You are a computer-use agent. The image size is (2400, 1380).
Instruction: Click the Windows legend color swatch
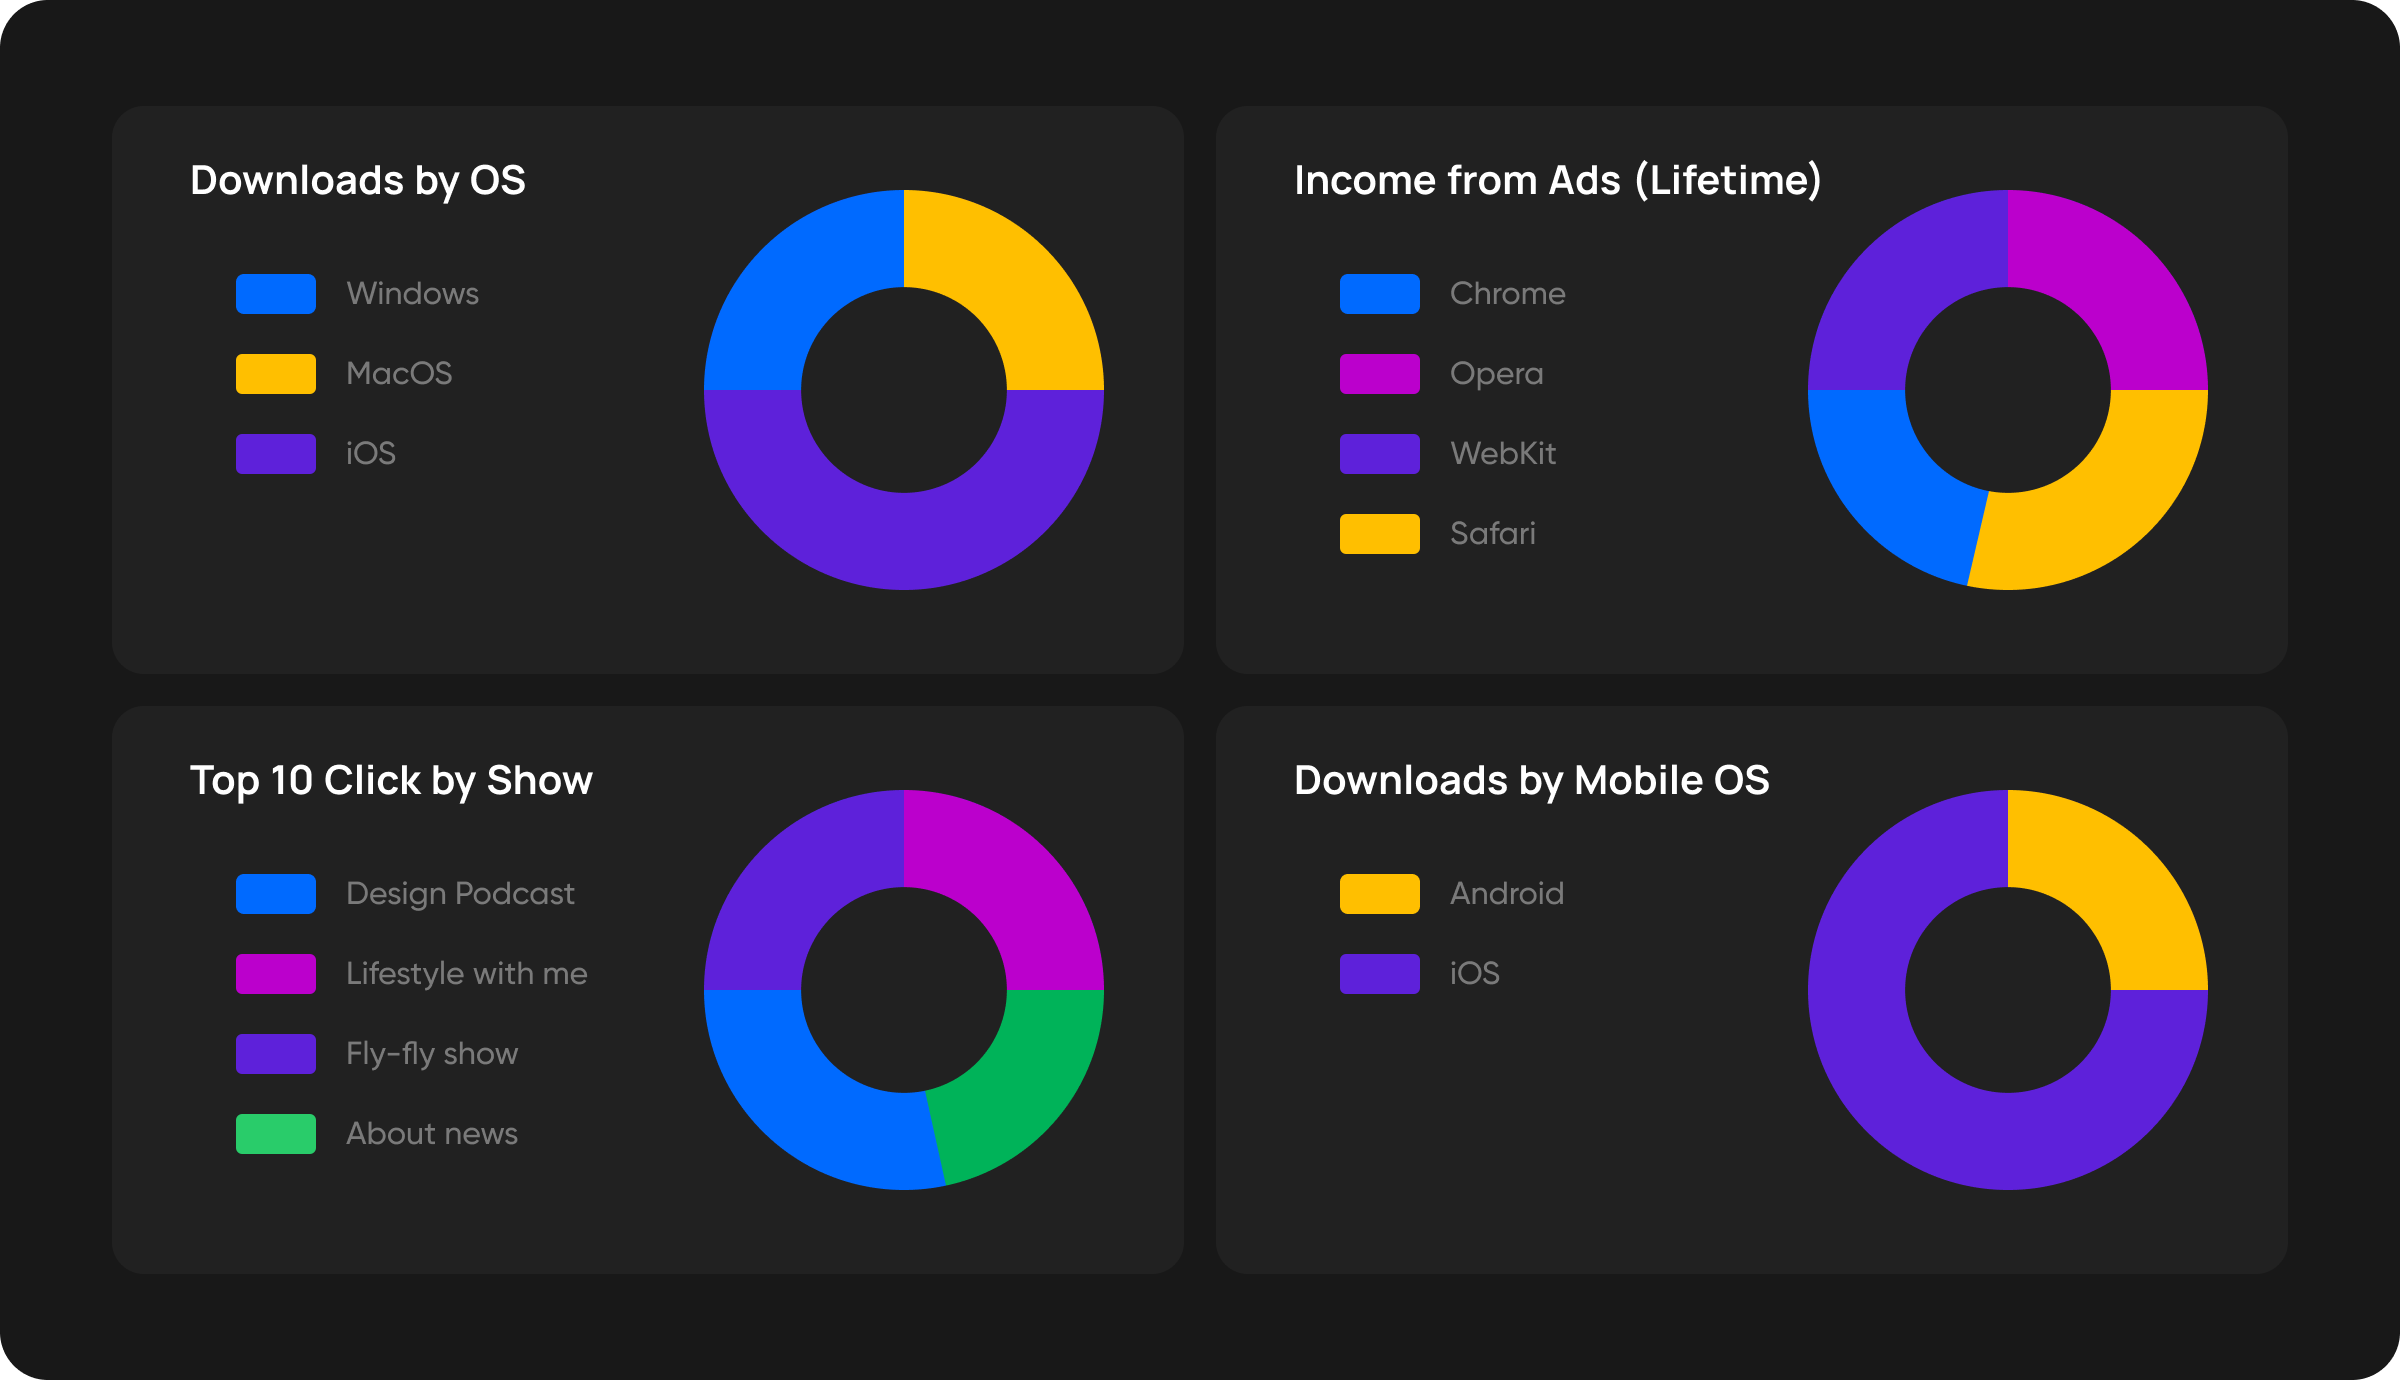tap(274, 292)
